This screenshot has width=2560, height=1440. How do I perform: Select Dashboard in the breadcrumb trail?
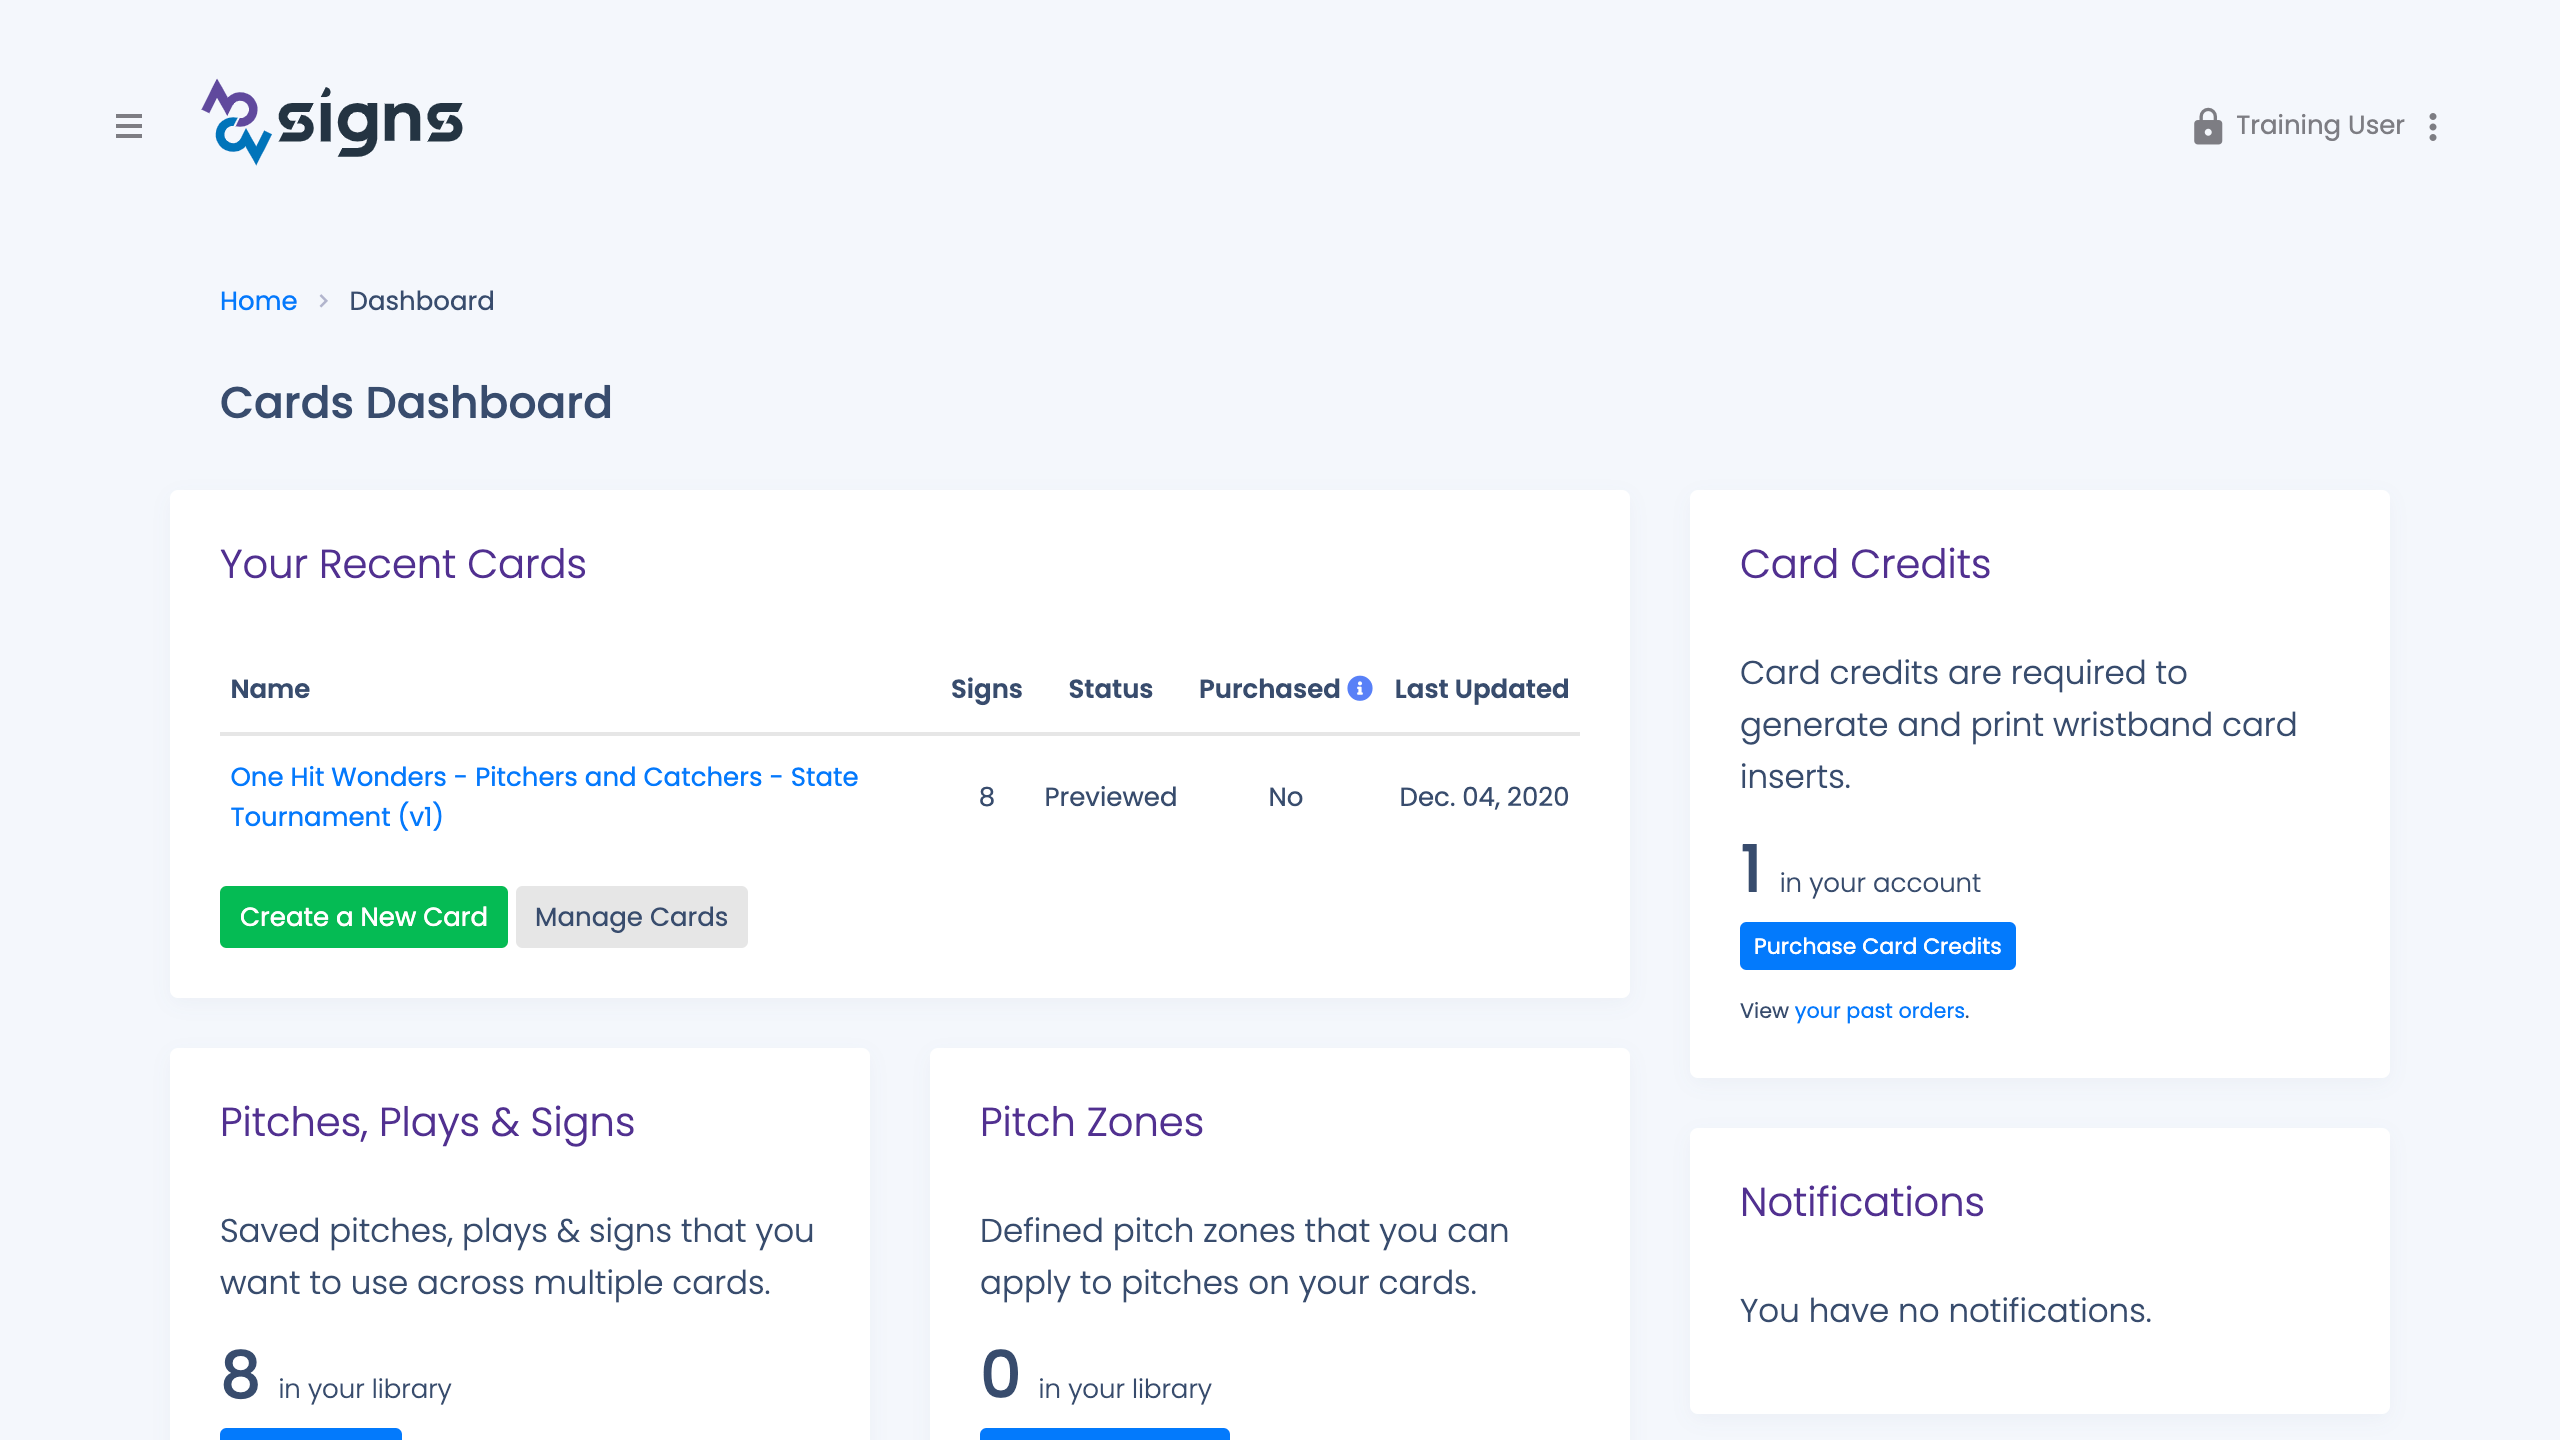422,300
